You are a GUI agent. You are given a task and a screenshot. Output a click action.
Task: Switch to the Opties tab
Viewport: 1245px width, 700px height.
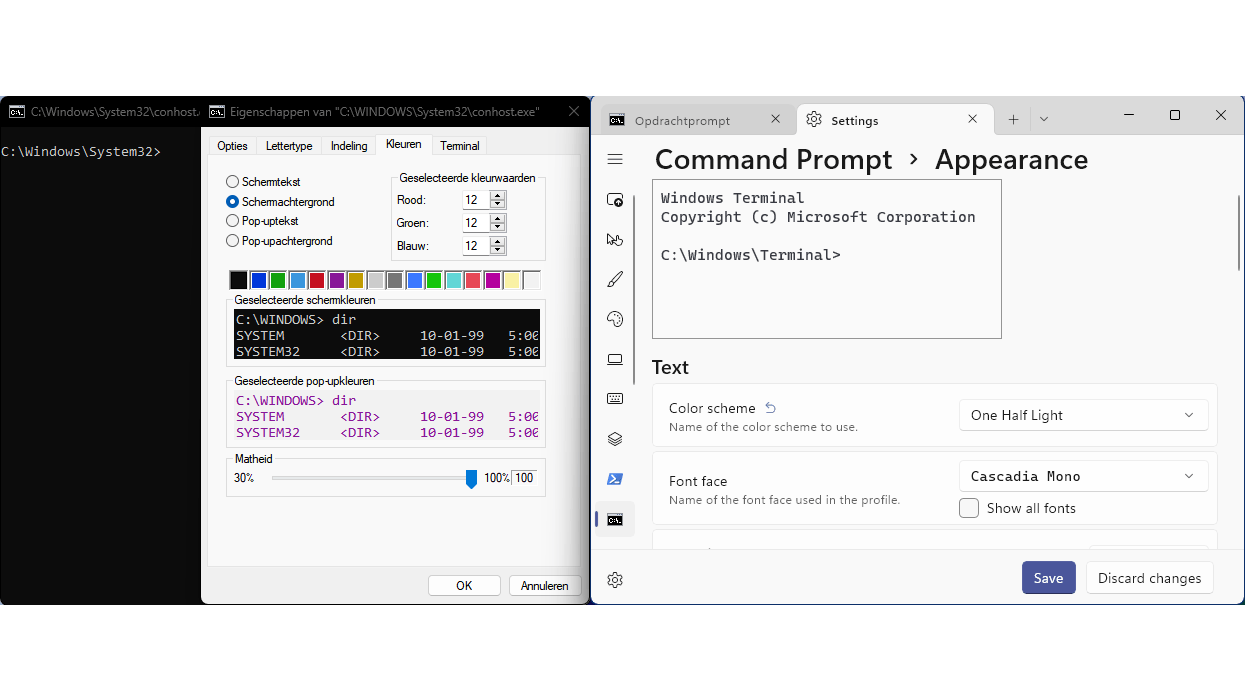[232, 146]
